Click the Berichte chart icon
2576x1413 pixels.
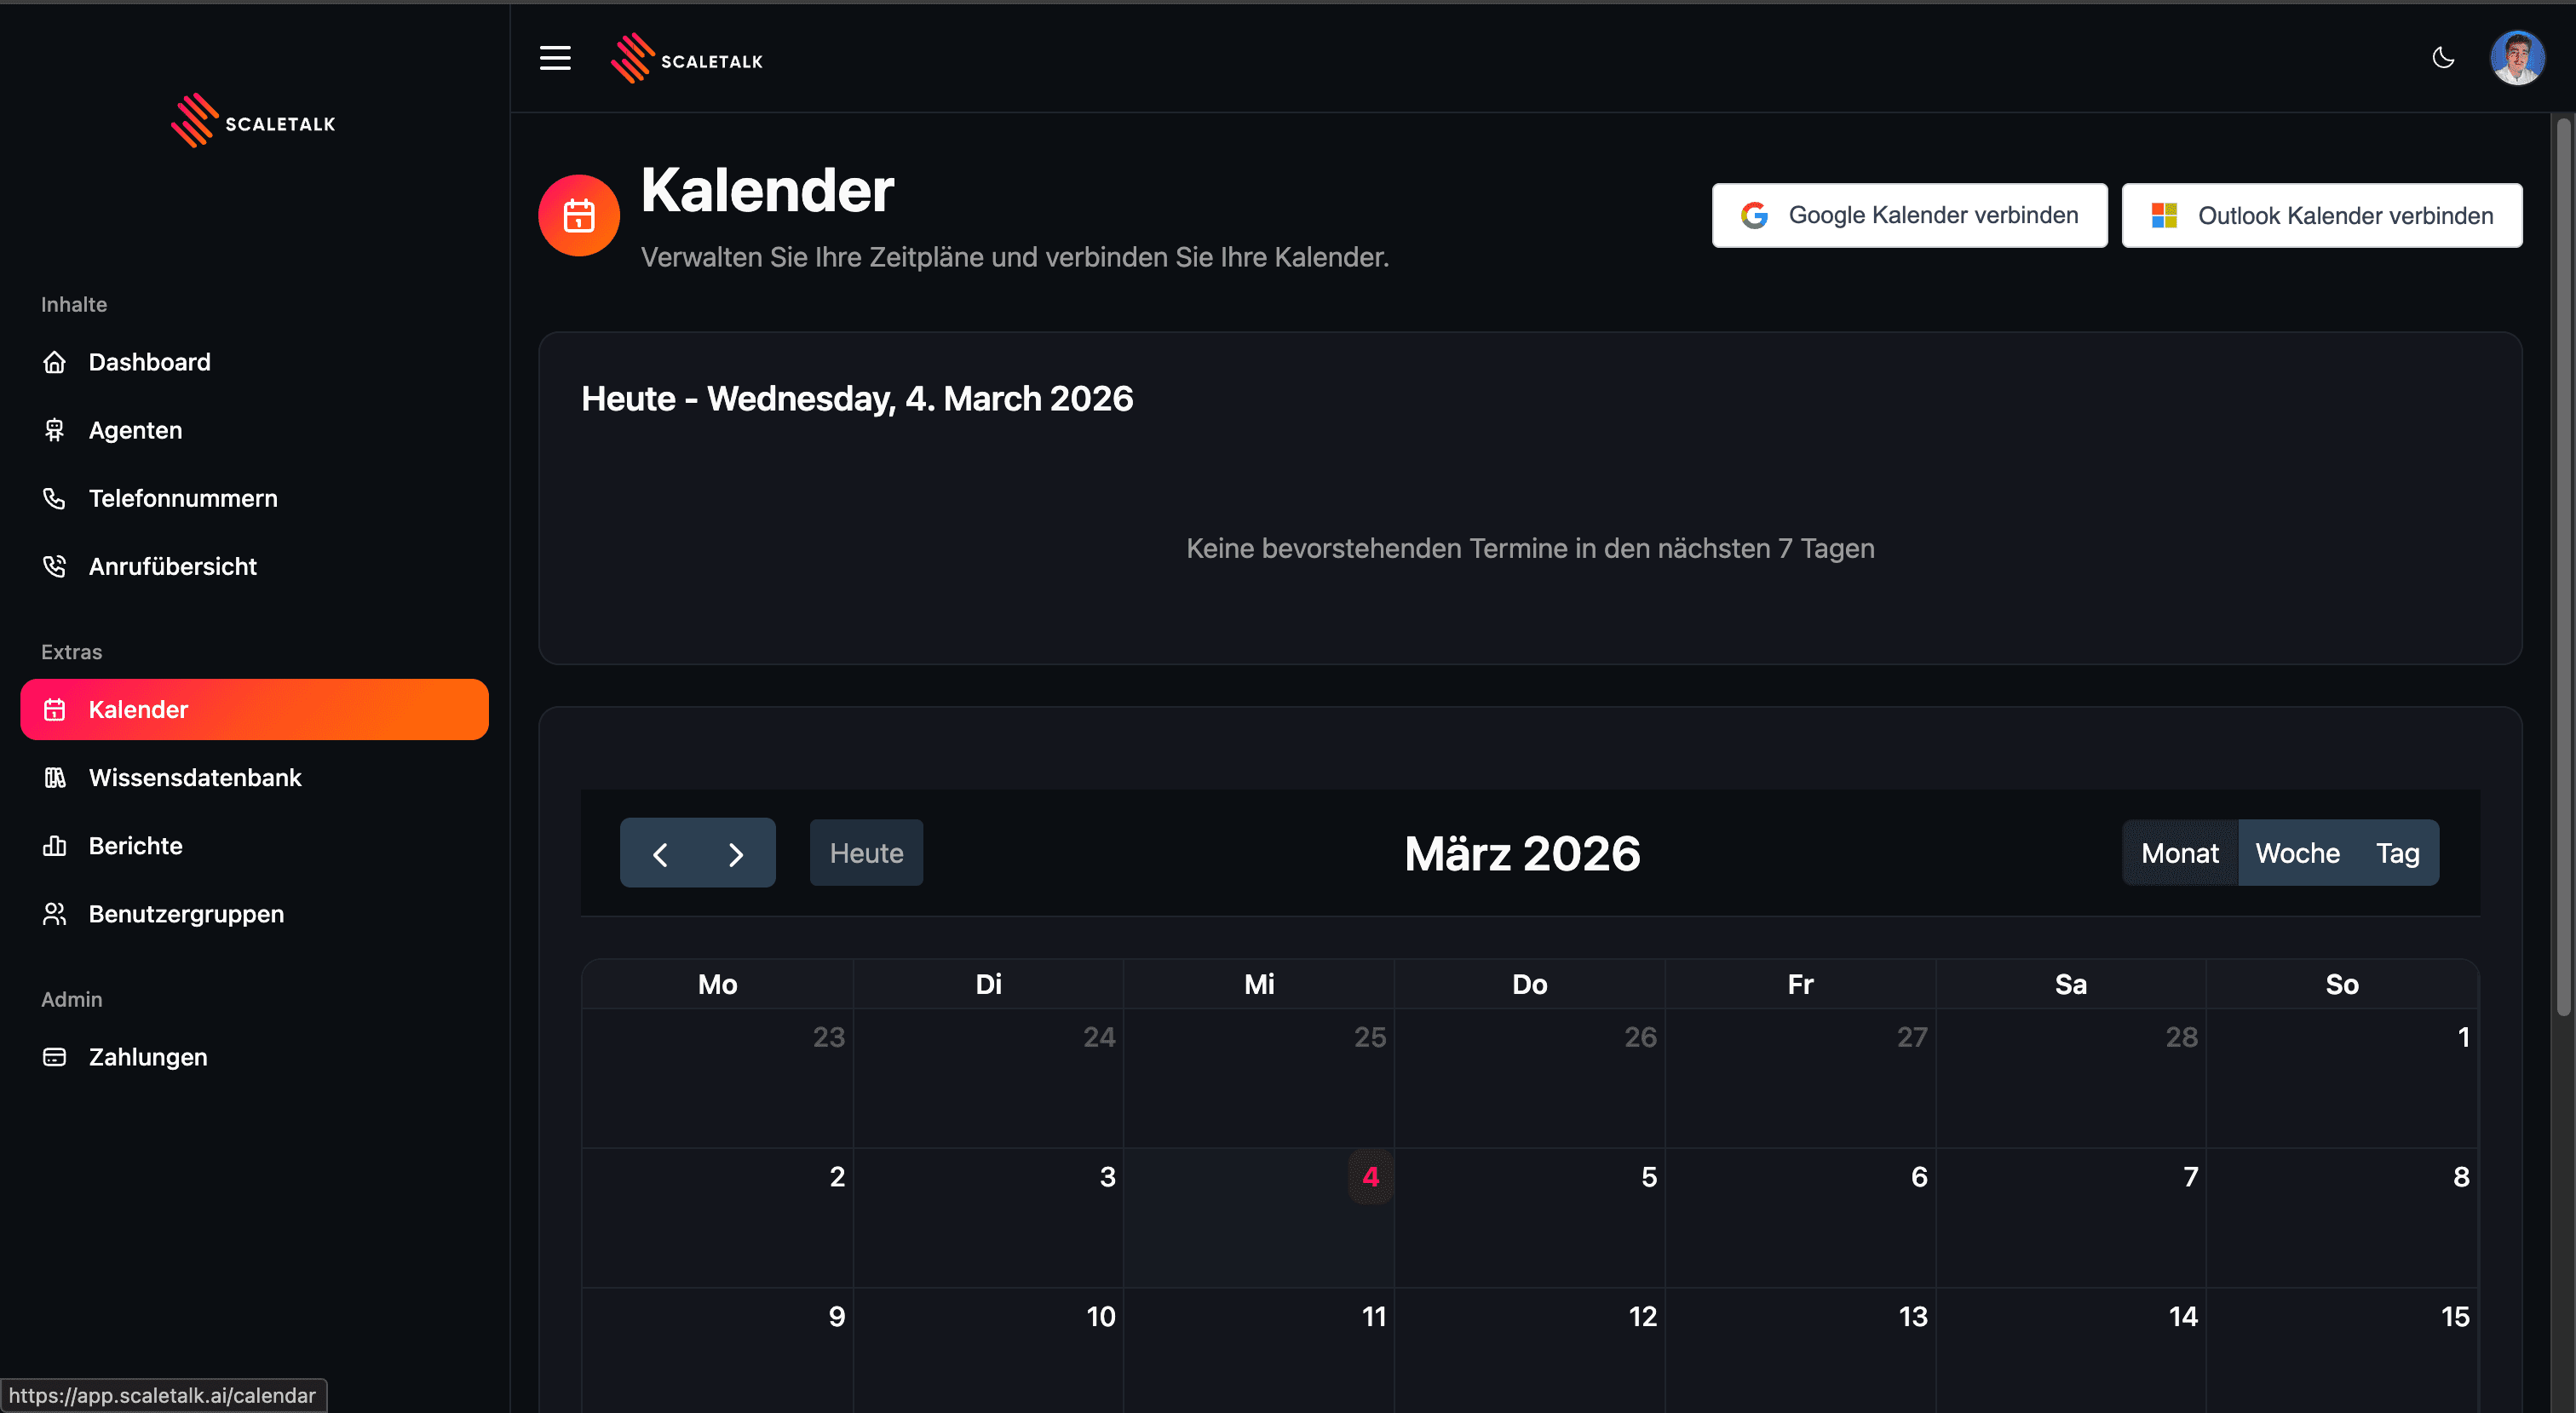pyautogui.click(x=55, y=846)
